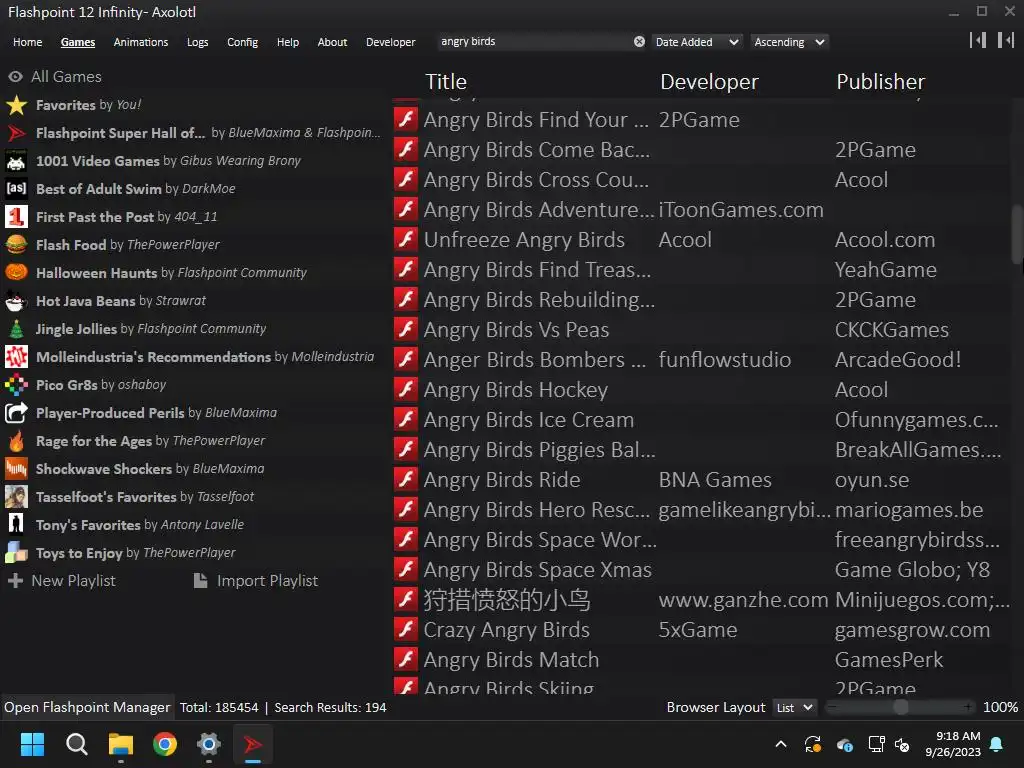
Task: Click the CKCKGames publisher cell
Action: coord(891,330)
